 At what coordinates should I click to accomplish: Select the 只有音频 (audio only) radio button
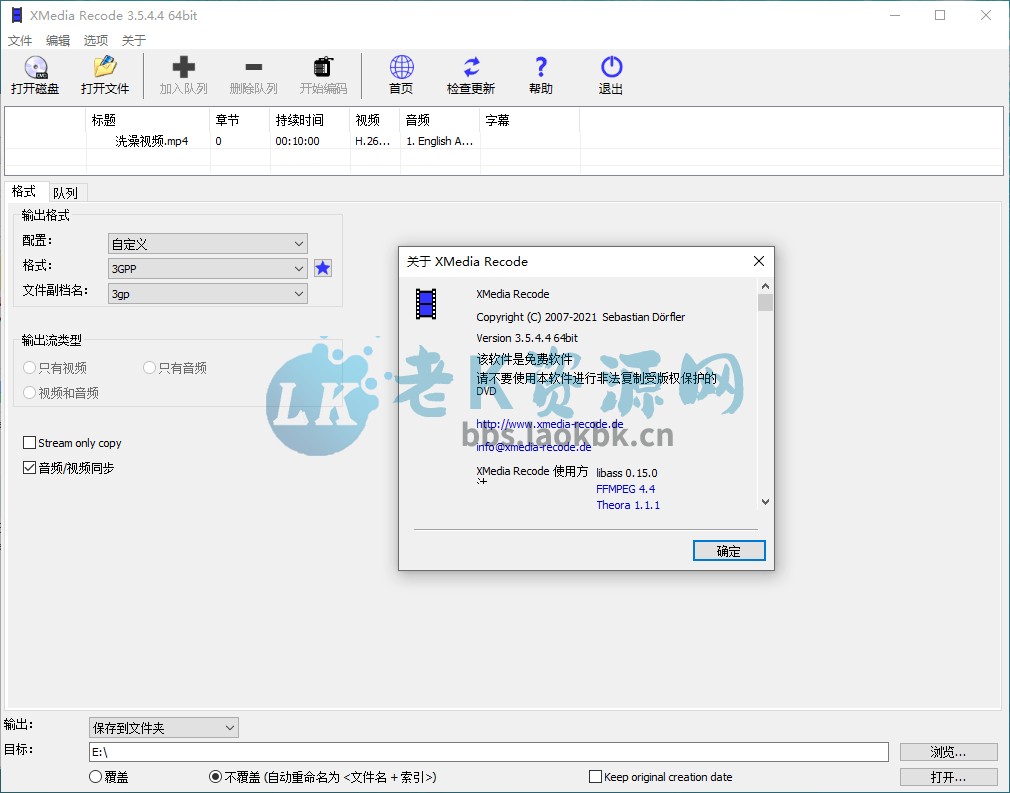pyautogui.click(x=149, y=368)
